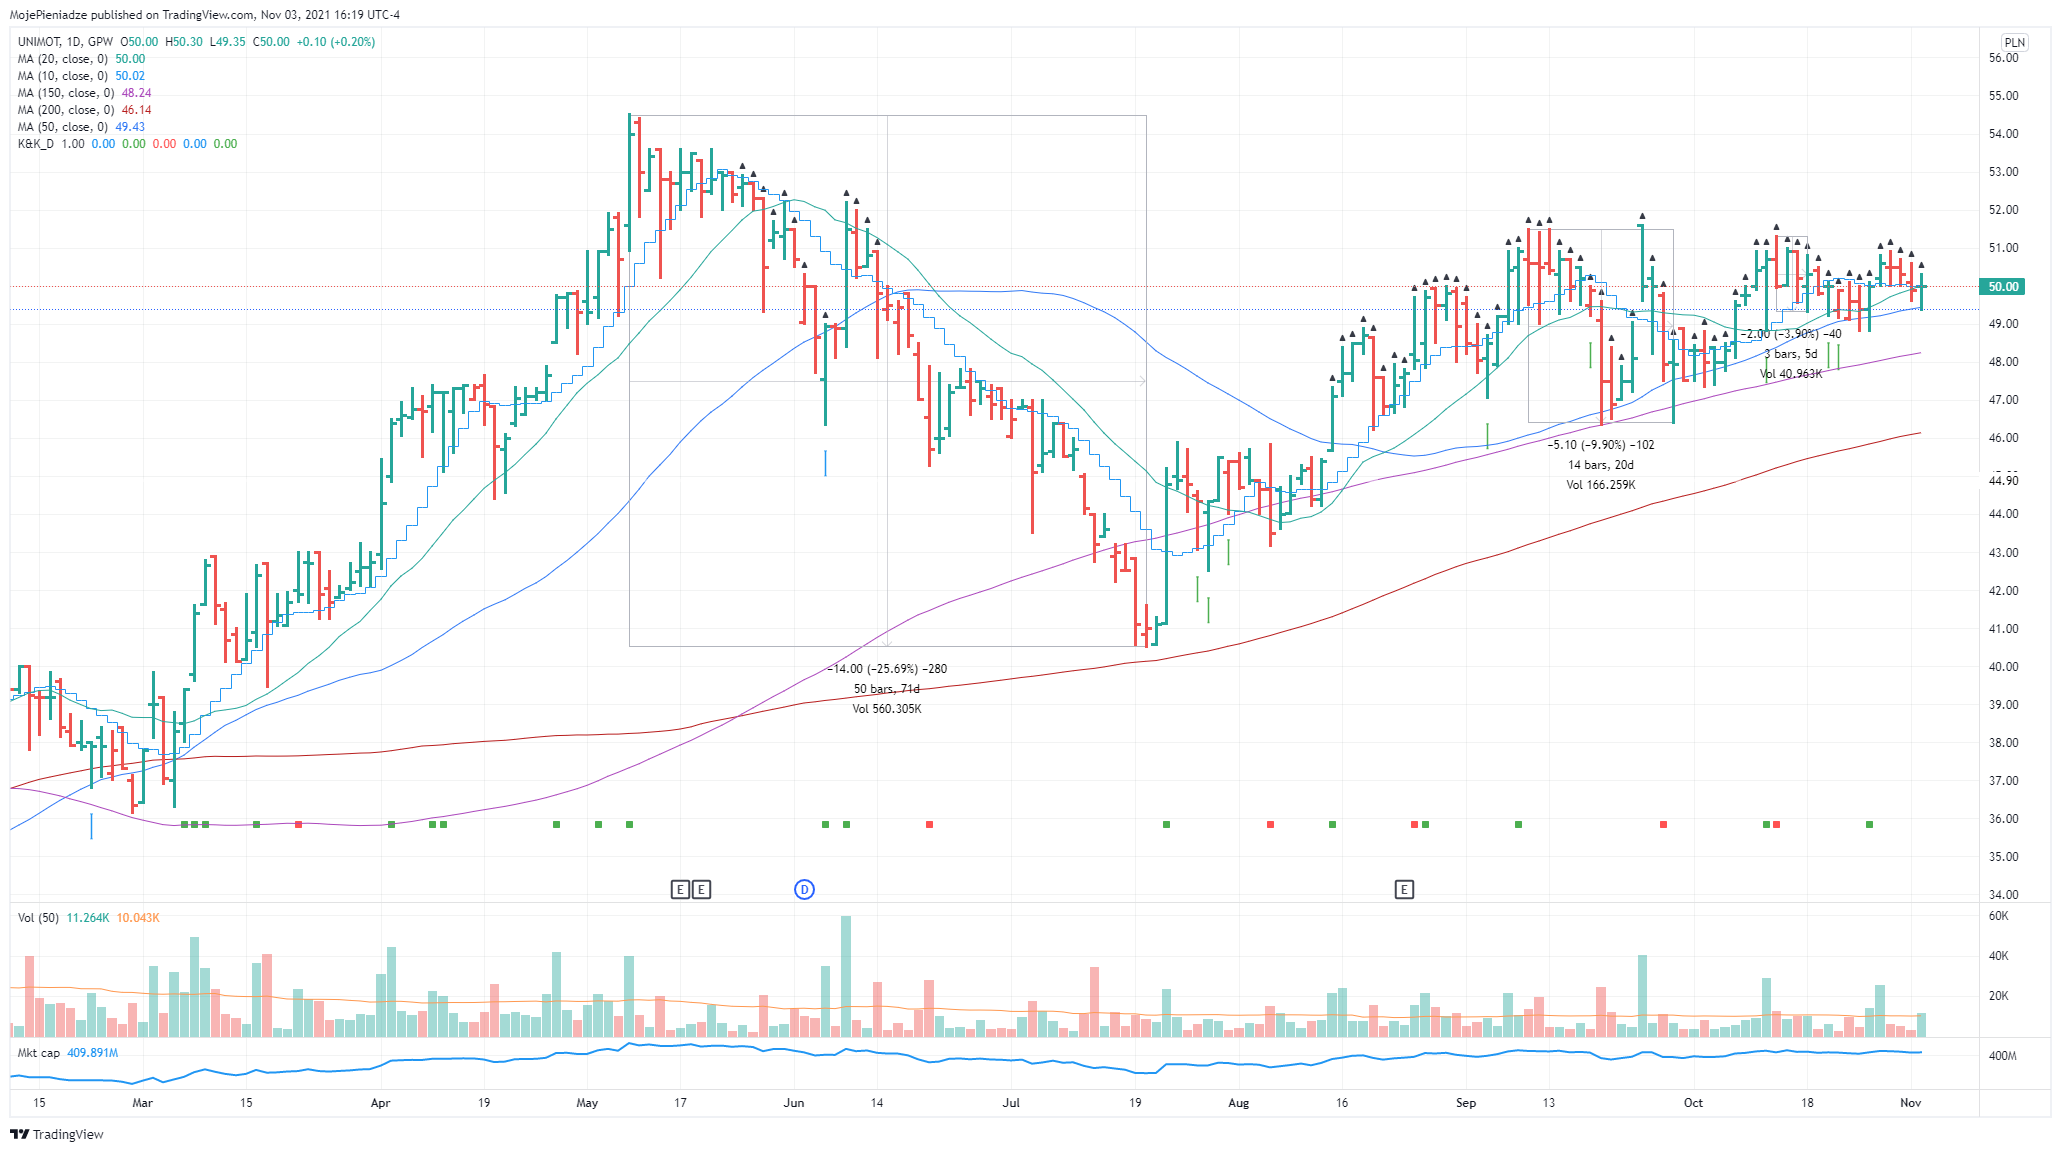Select the MA (20, close, 0) legend entry

point(62,59)
